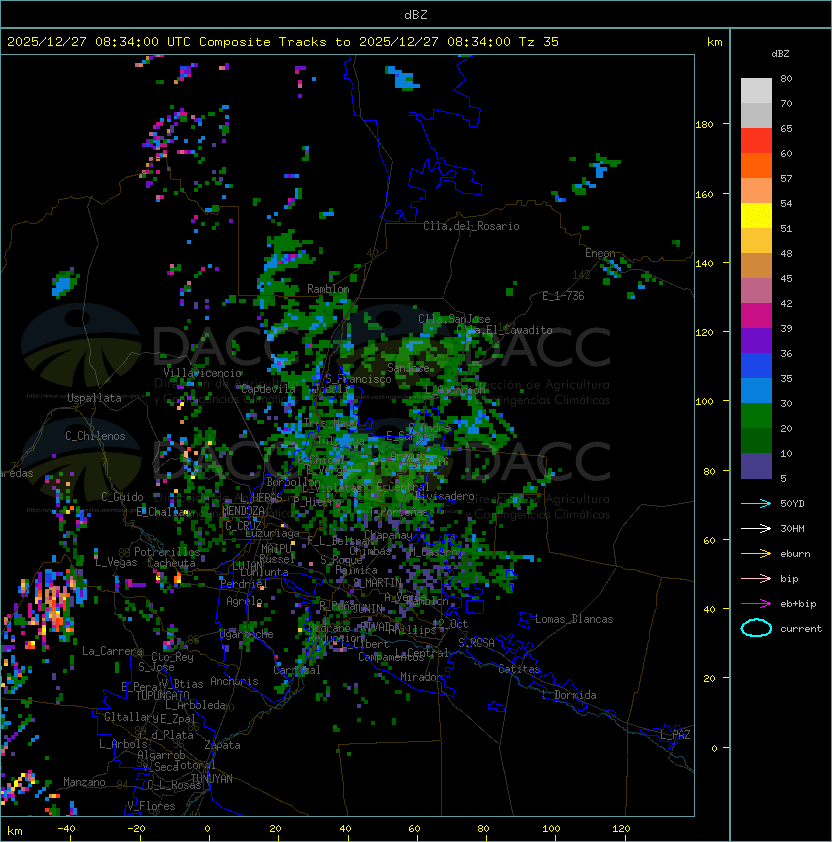This screenshot has width=832, height=842.
Task: Click the 'Mirador' place label
Action: click(x=422, y=677)
